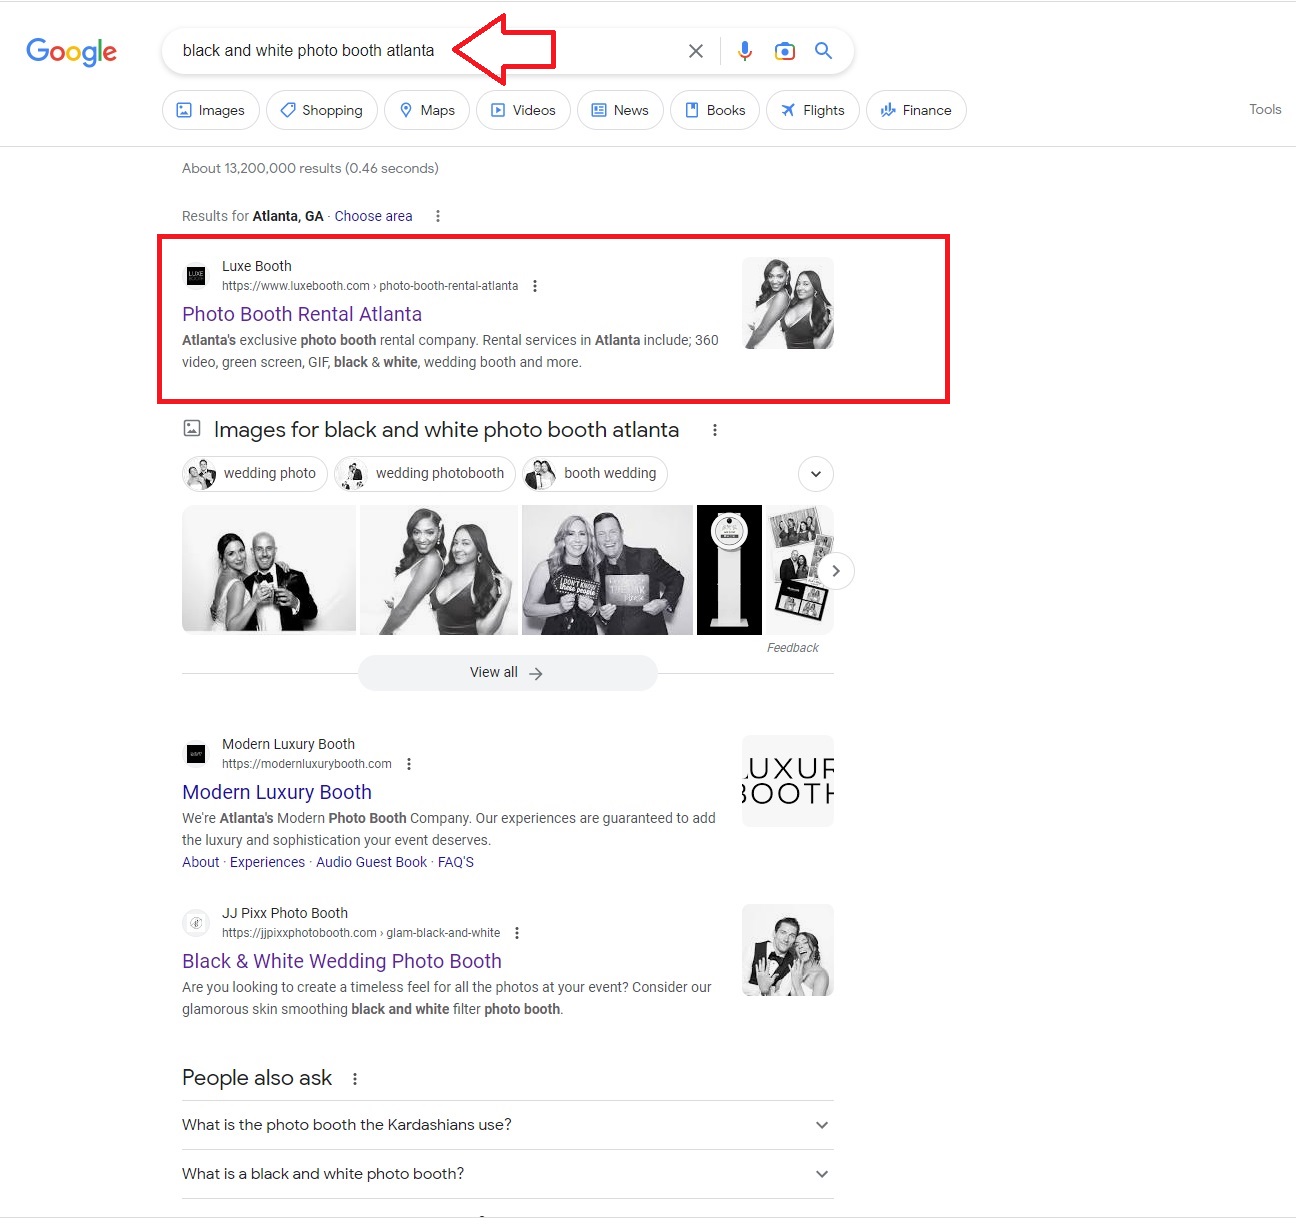Viewport: 1296px width, 1224px height.
Task: Open the Tools options
Action: (x=1265, y=109)
